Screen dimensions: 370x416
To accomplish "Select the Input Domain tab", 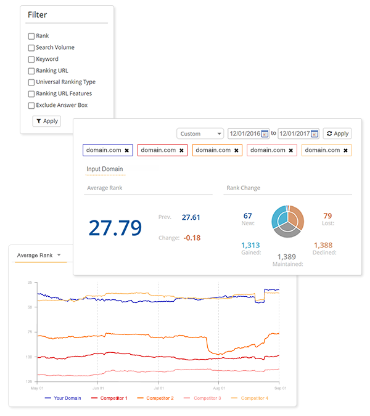I will click(105, 169).
